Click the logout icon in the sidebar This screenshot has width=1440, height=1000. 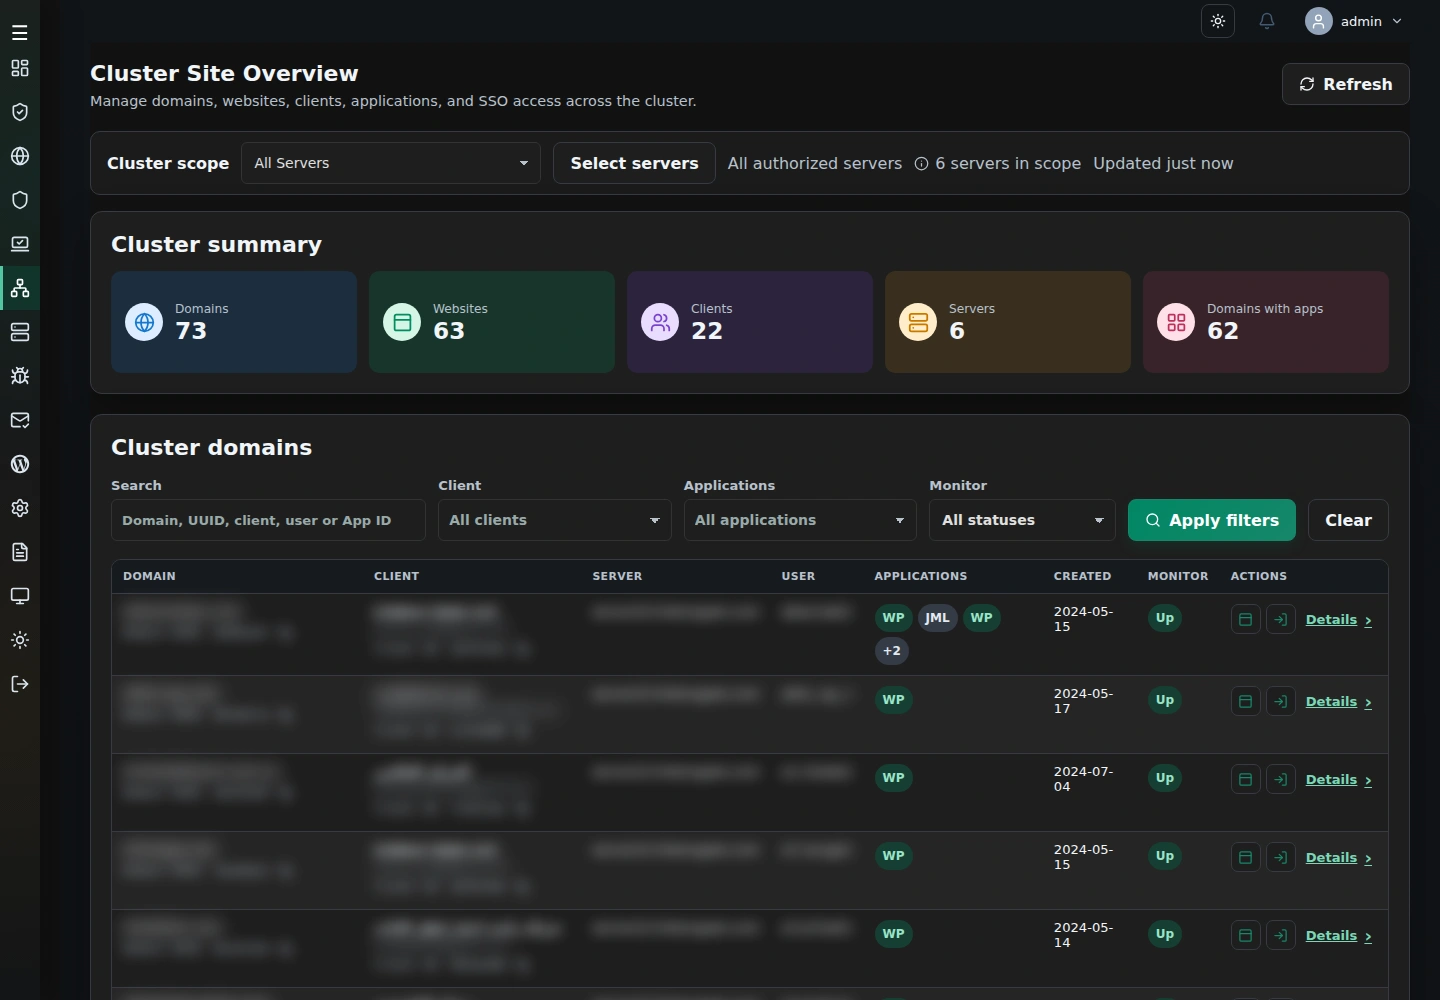[x=20, y=684]
